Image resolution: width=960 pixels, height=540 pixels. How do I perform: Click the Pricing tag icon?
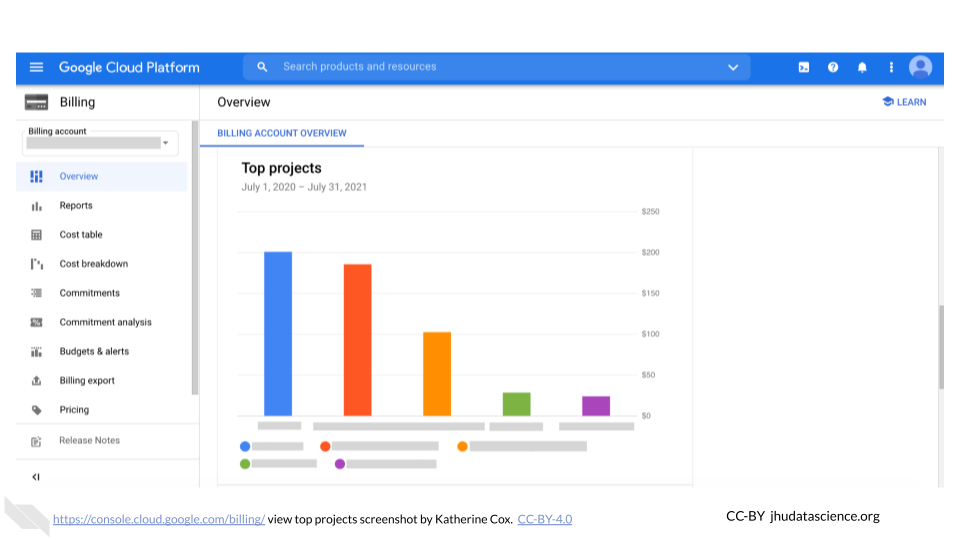(36, 410)
